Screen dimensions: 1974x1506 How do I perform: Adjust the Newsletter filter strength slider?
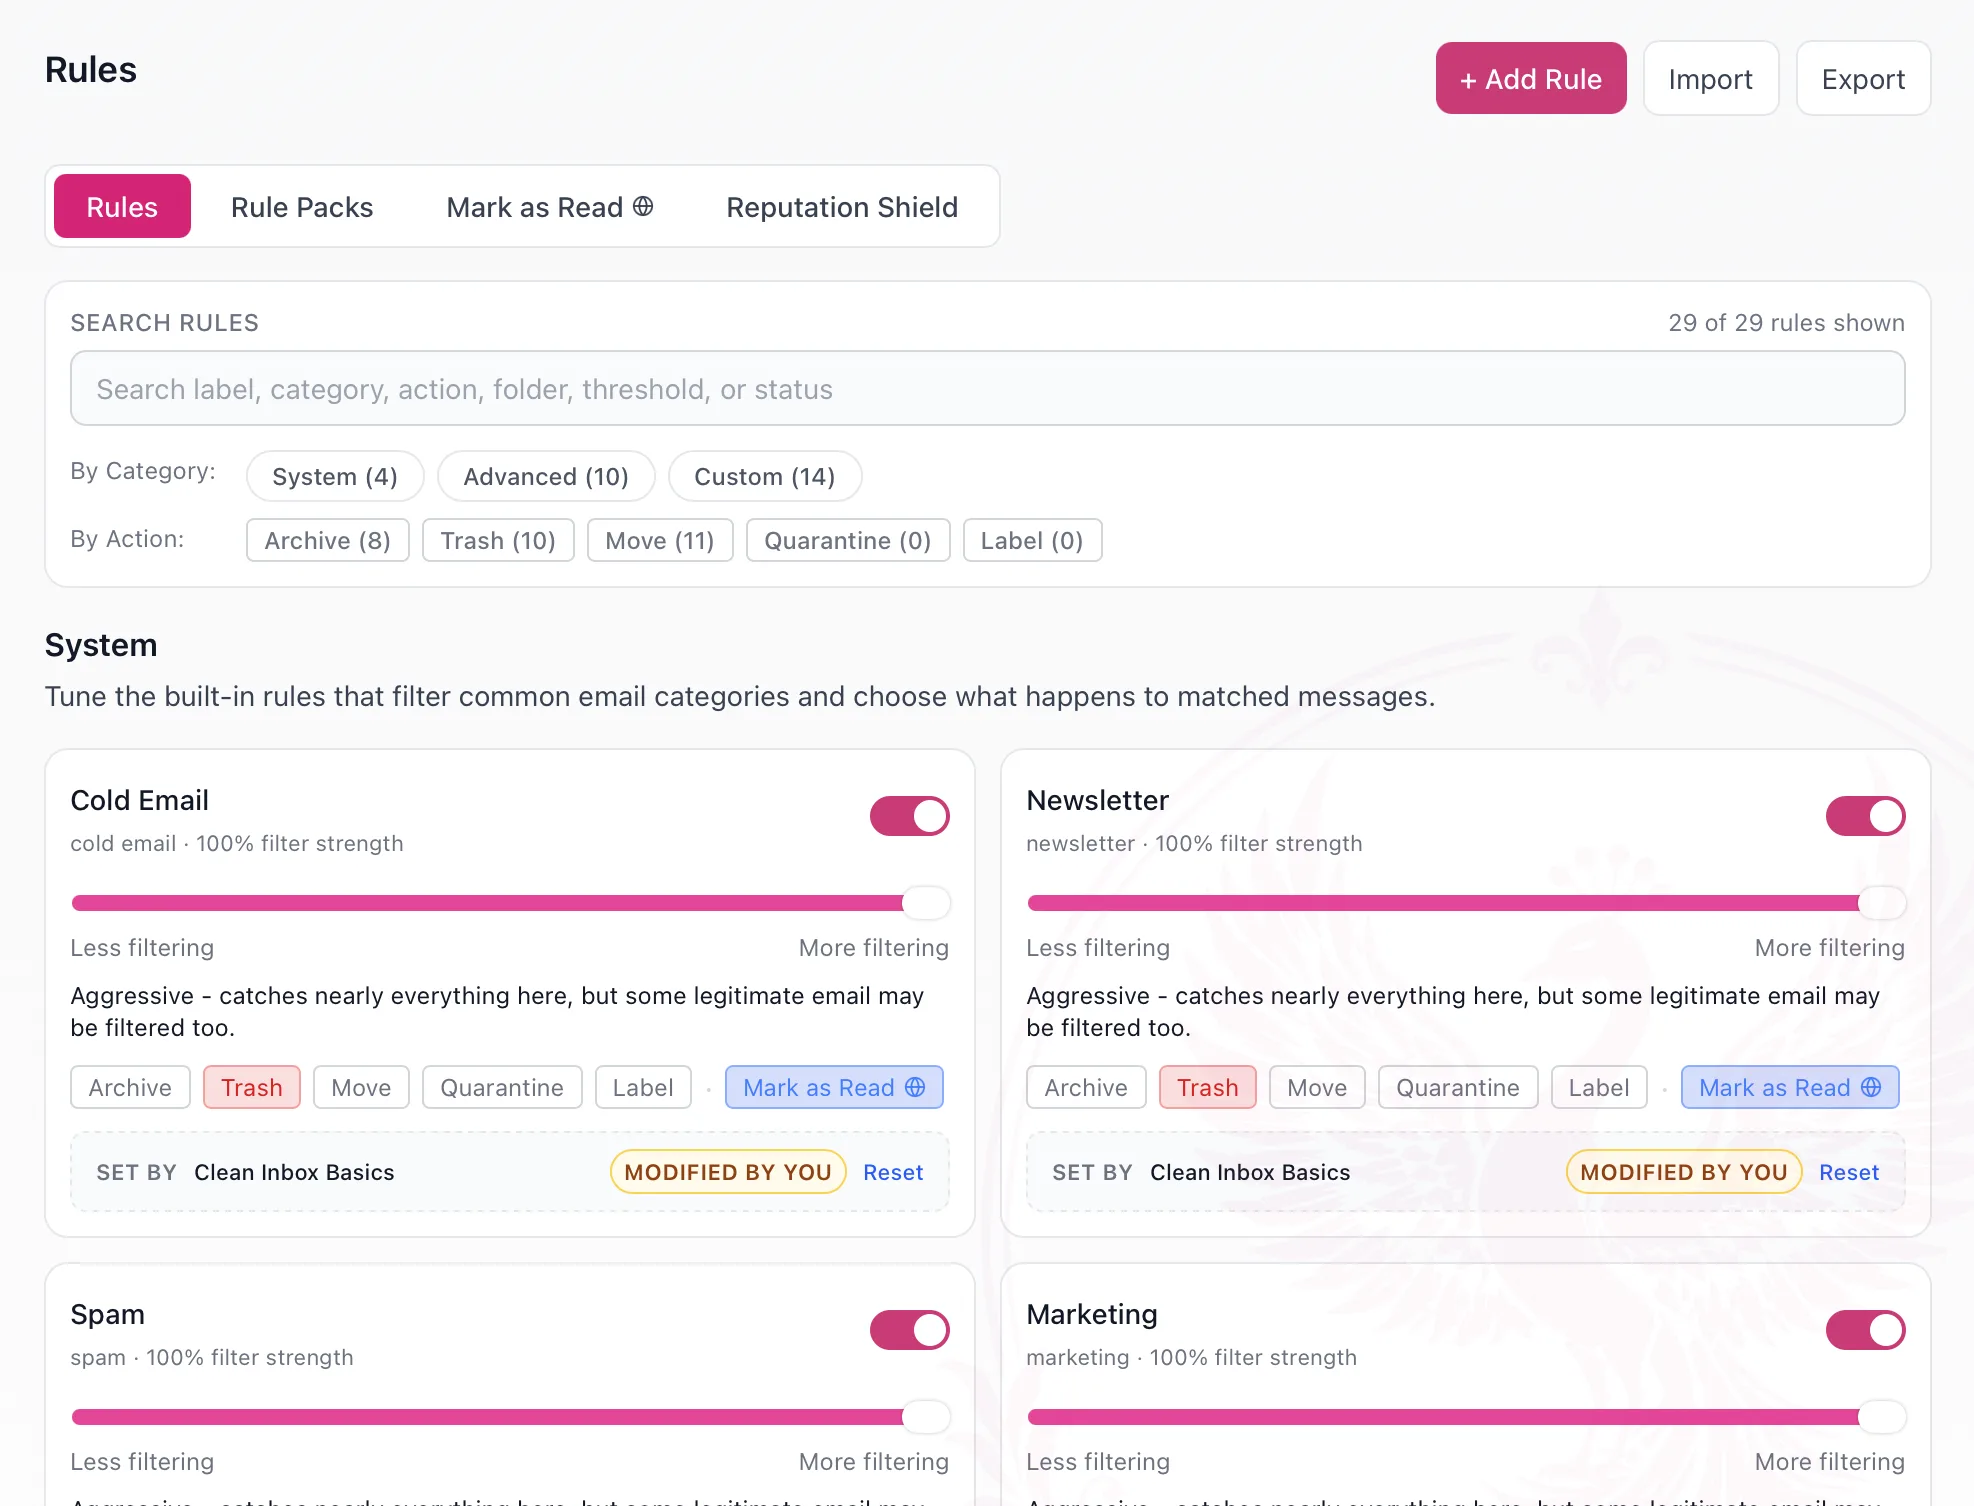coord(1466,902)
